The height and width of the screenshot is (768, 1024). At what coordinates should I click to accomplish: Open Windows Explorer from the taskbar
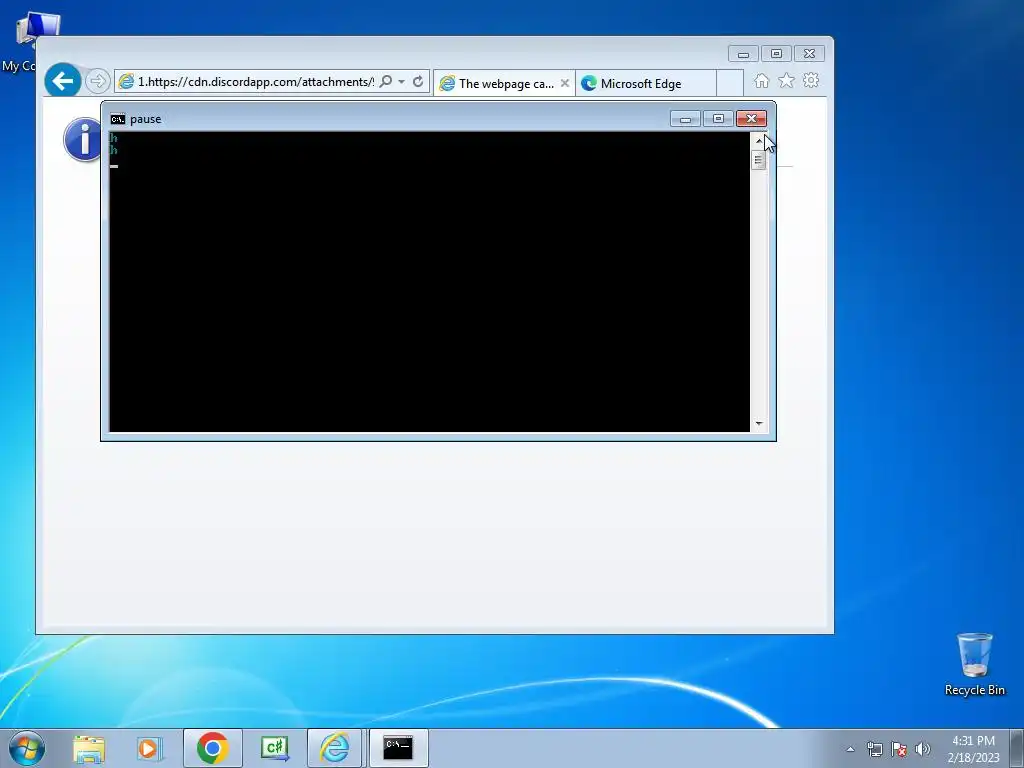89,748
